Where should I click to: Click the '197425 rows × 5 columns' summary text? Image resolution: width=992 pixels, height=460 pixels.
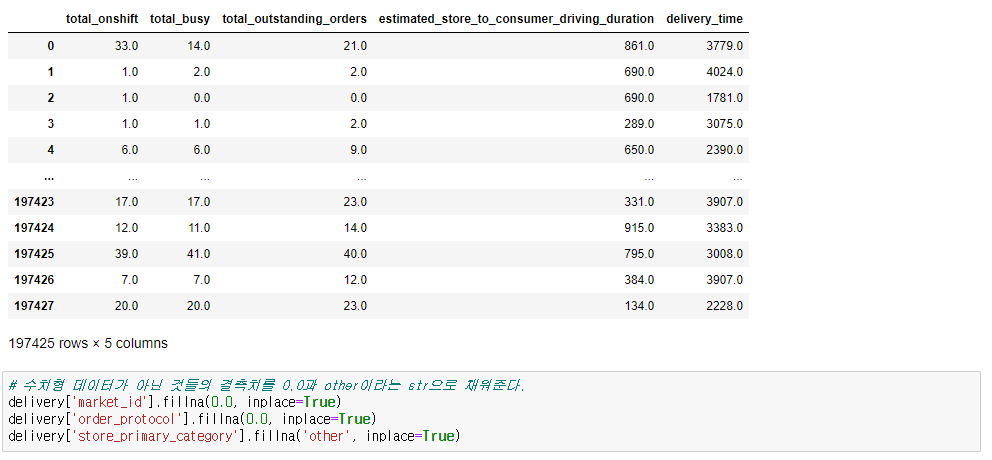click(88, 344)
